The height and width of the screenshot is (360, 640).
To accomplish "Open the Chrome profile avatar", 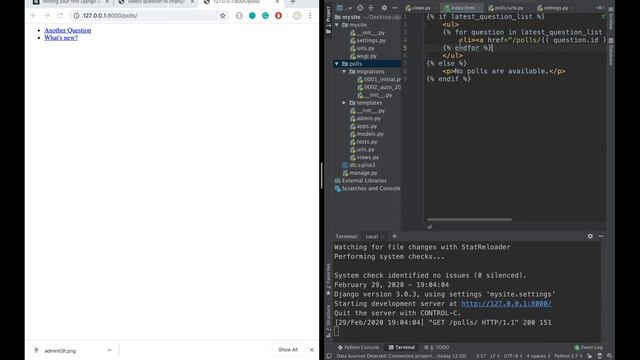I will [297, 16].
